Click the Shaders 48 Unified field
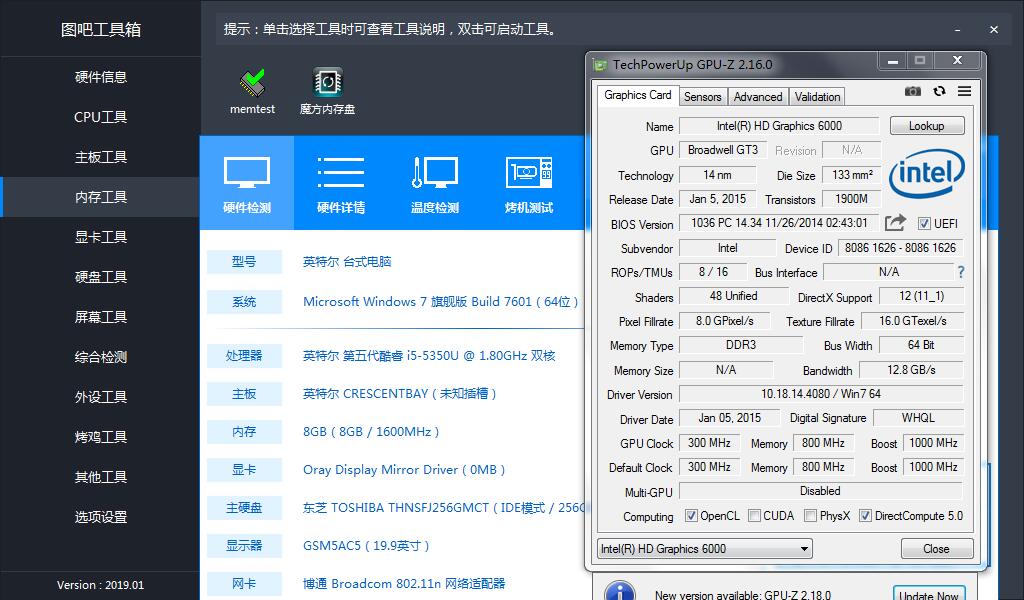The width and height of the screenshot is (1024, 600). [733, 296]
